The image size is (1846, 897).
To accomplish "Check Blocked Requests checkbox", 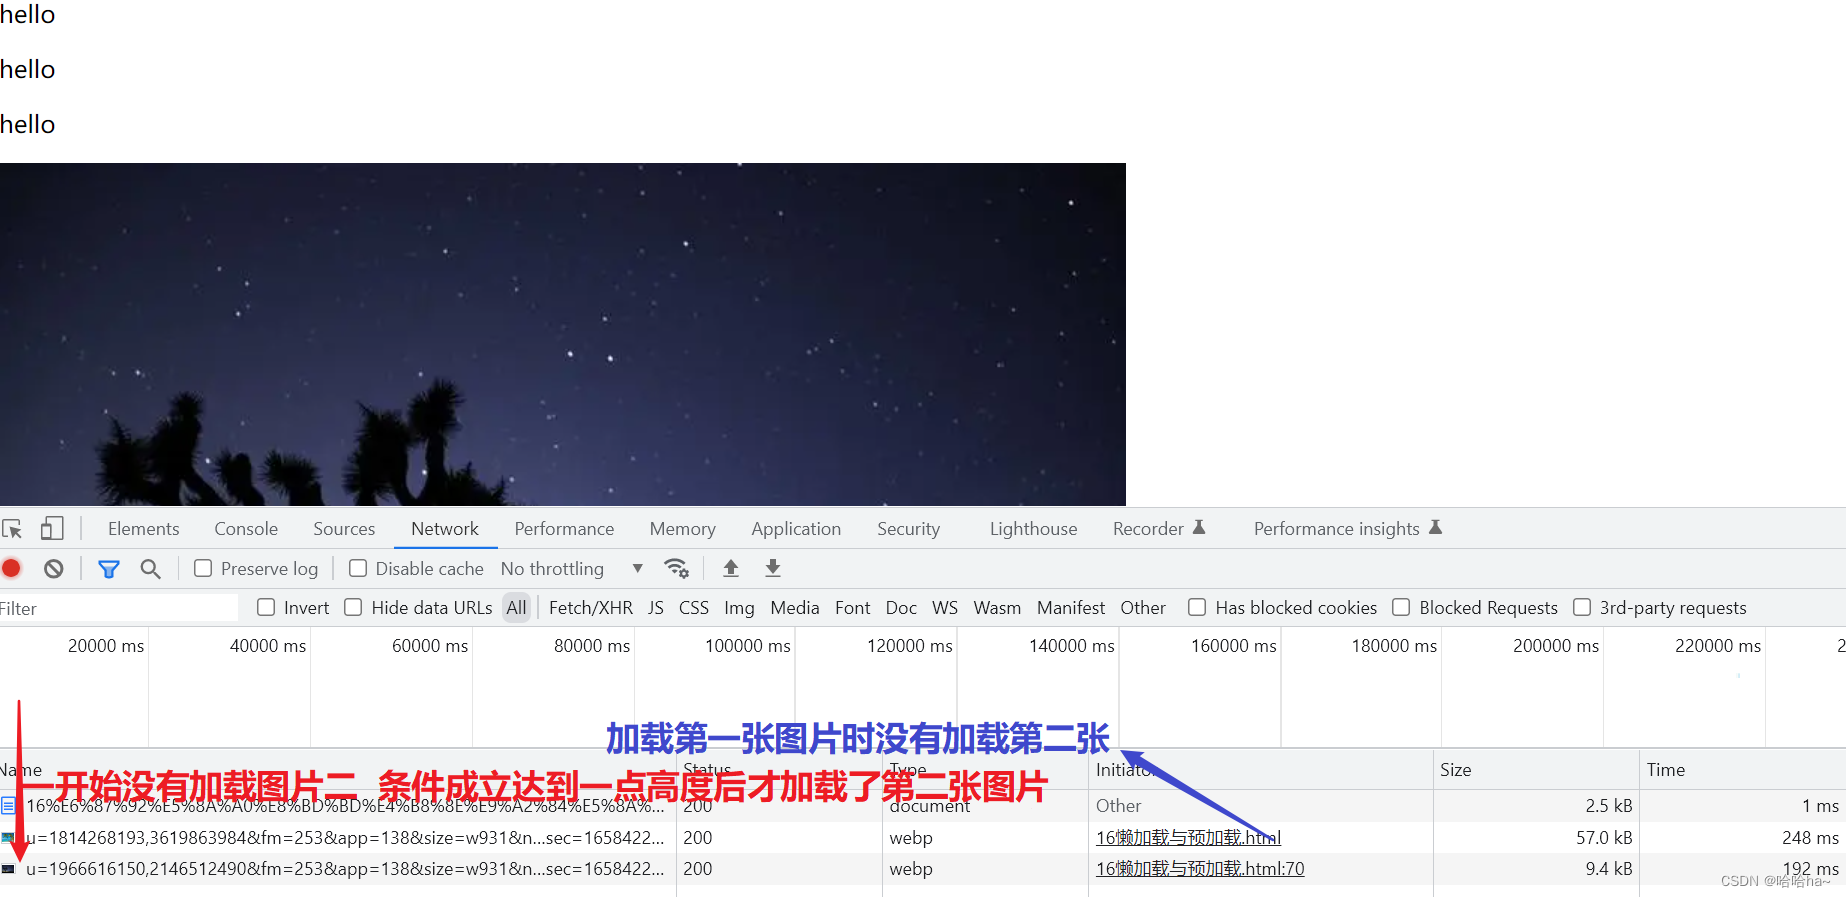I will [x=1401, y=607].
